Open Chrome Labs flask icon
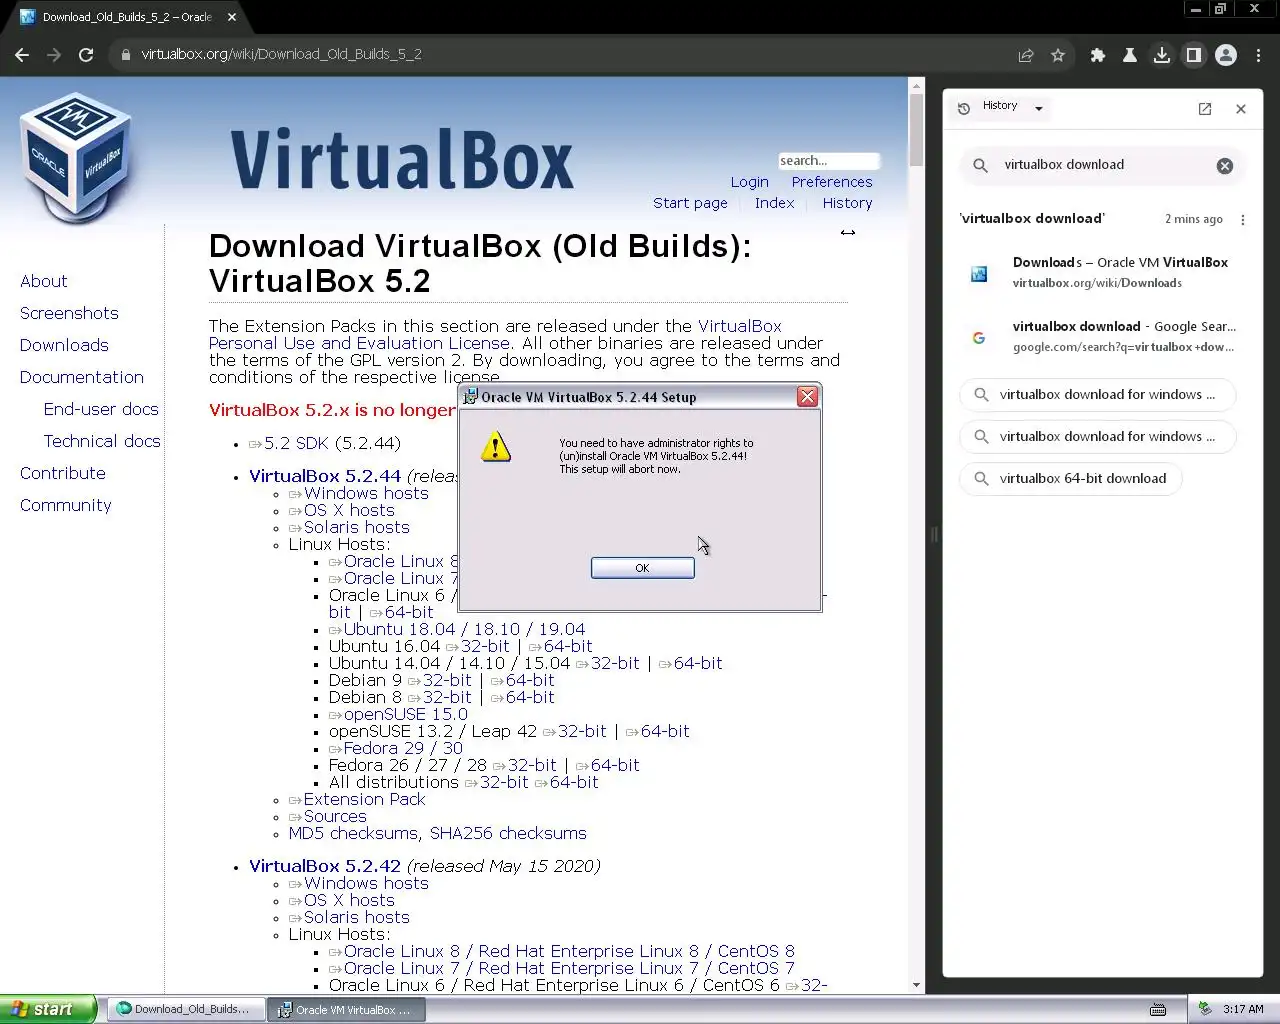The image size is (1280, 1024). [1130, 55]
